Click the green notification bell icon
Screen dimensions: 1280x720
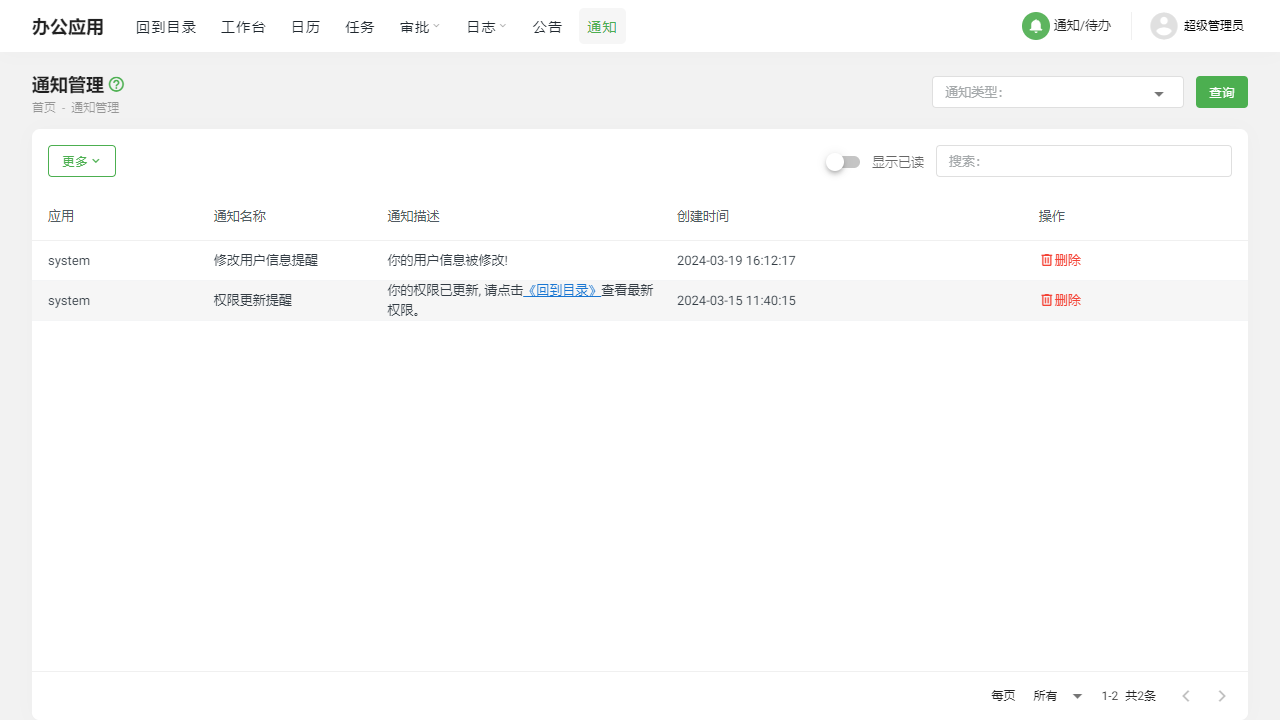click(x=1035, y=26)
